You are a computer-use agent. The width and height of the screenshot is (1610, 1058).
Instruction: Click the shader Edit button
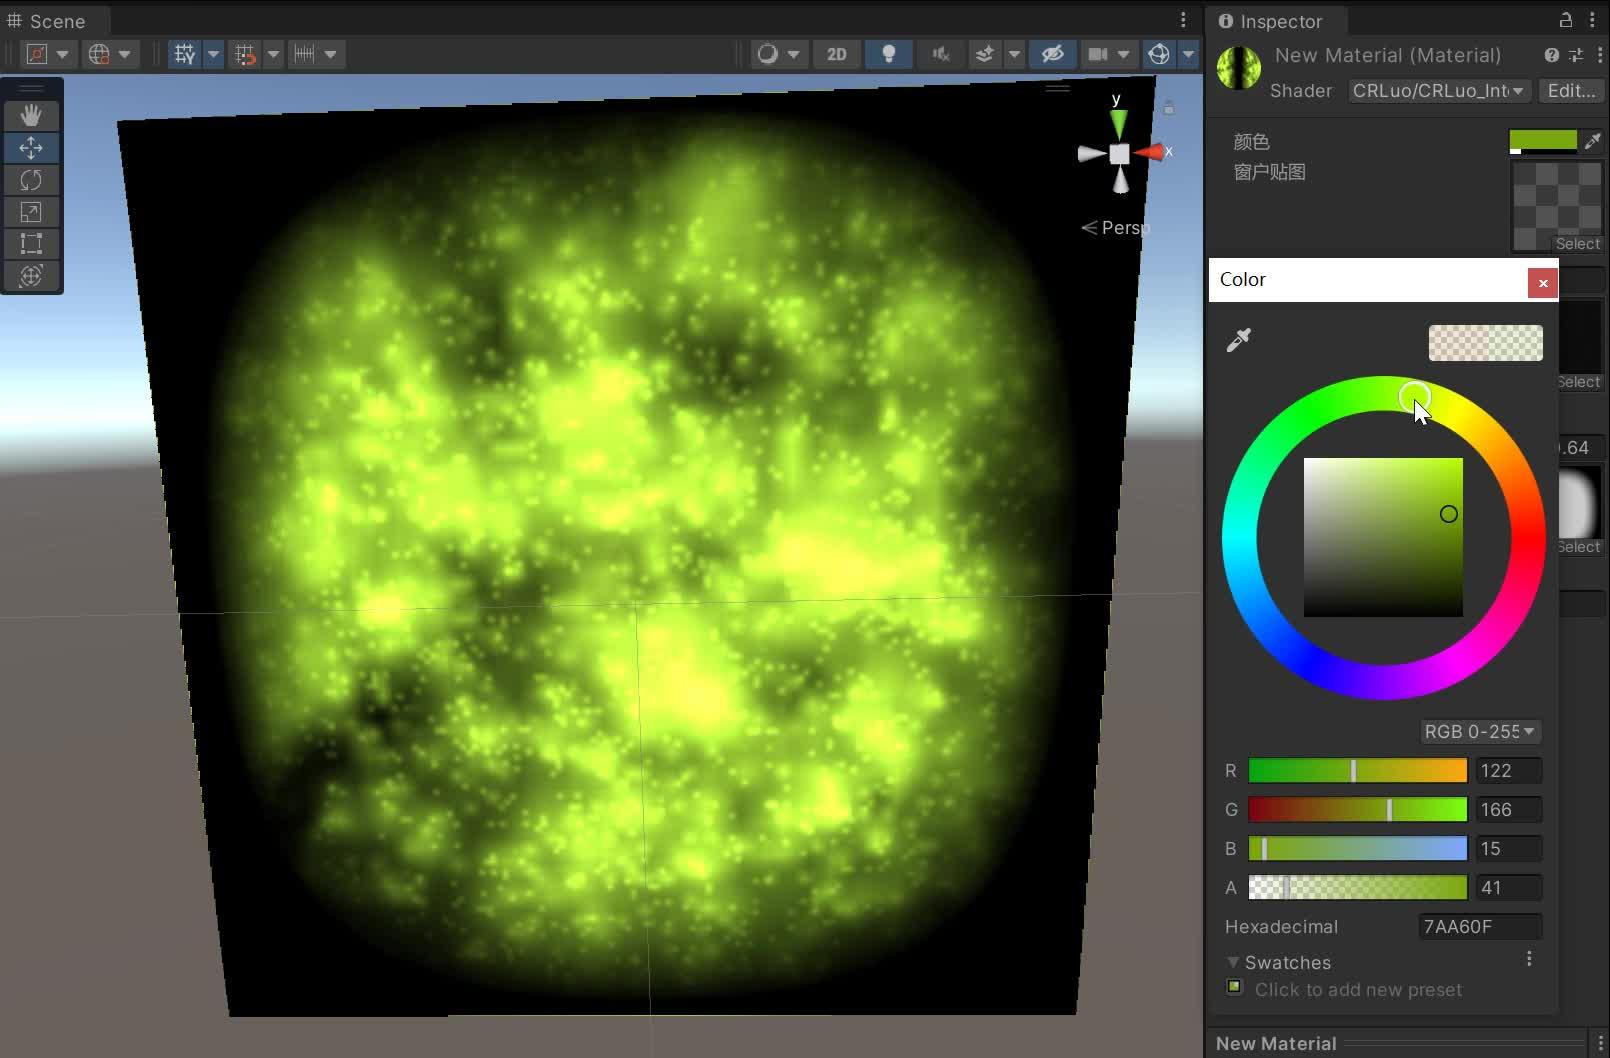point(1571,91)
